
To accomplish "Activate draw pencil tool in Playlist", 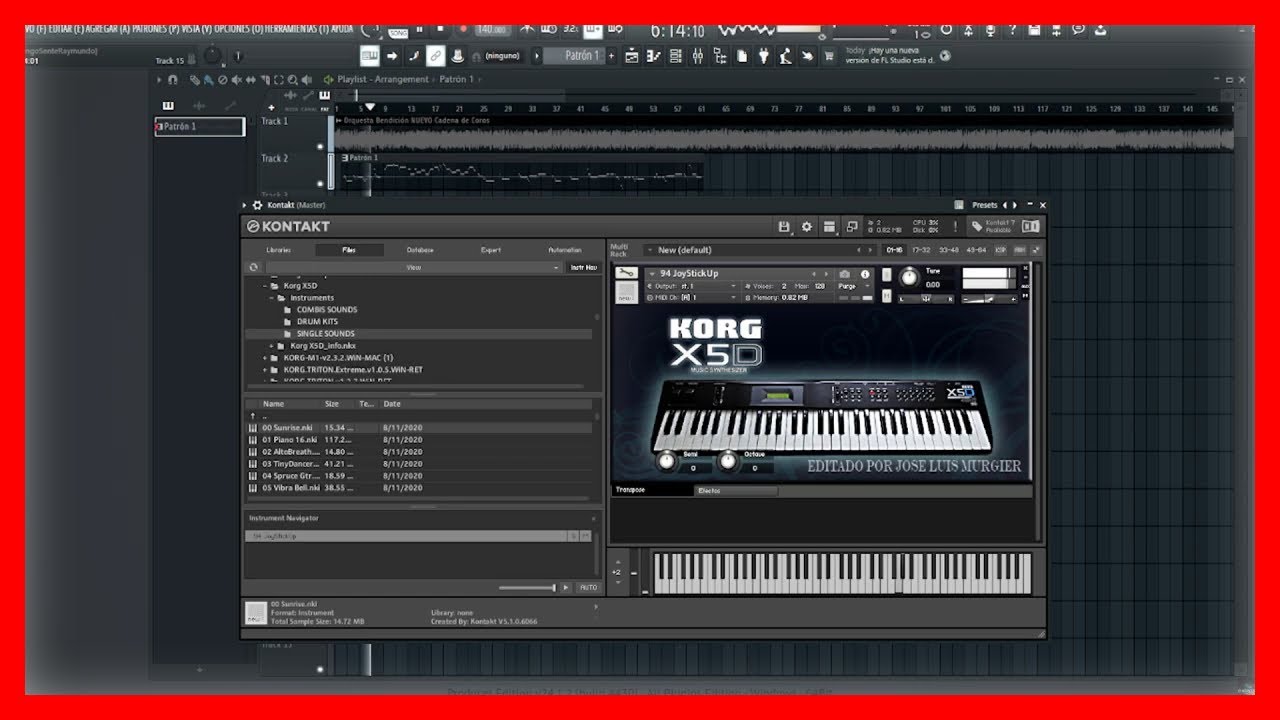I will (x=196, y=79).
